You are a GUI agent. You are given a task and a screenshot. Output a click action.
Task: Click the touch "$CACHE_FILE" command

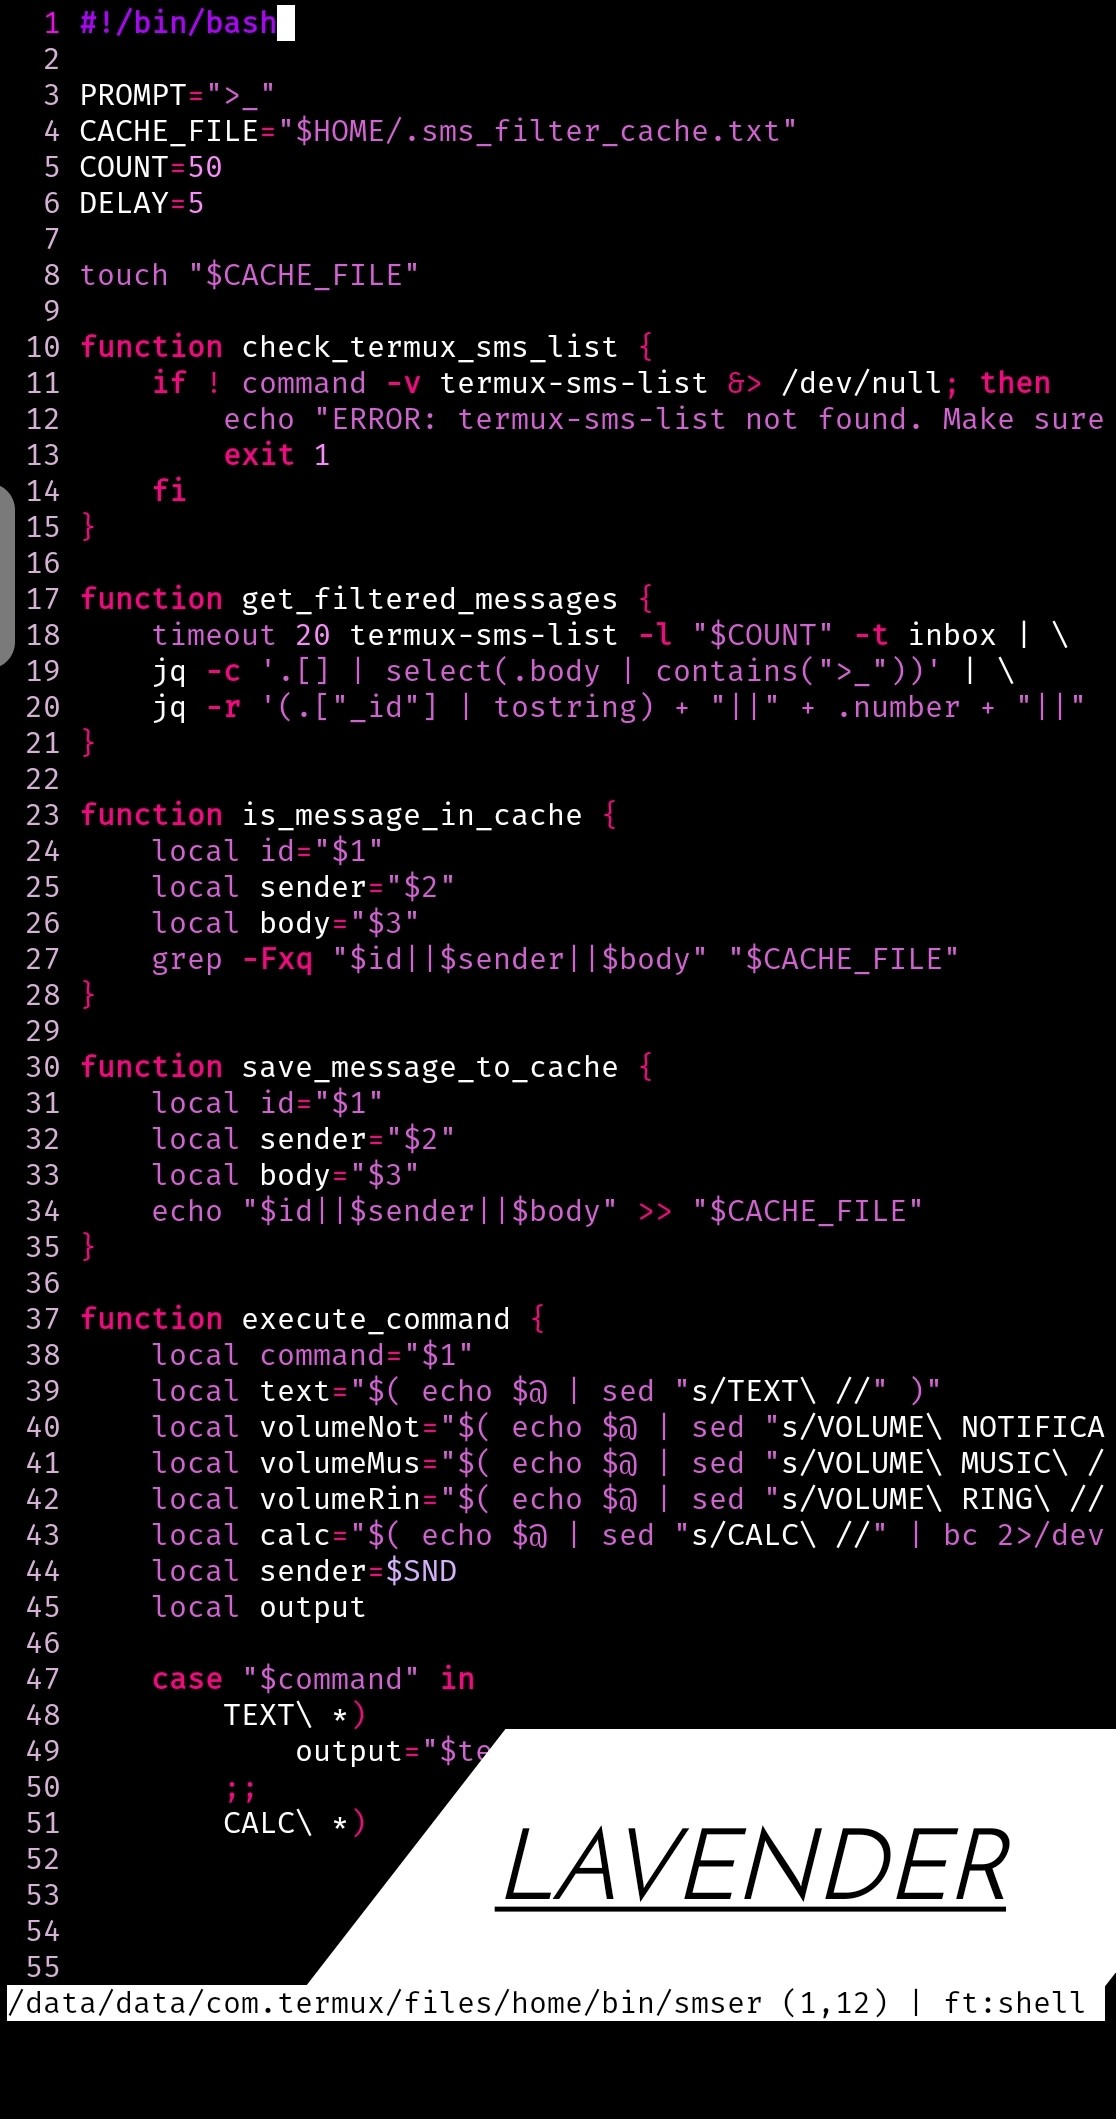249,275
